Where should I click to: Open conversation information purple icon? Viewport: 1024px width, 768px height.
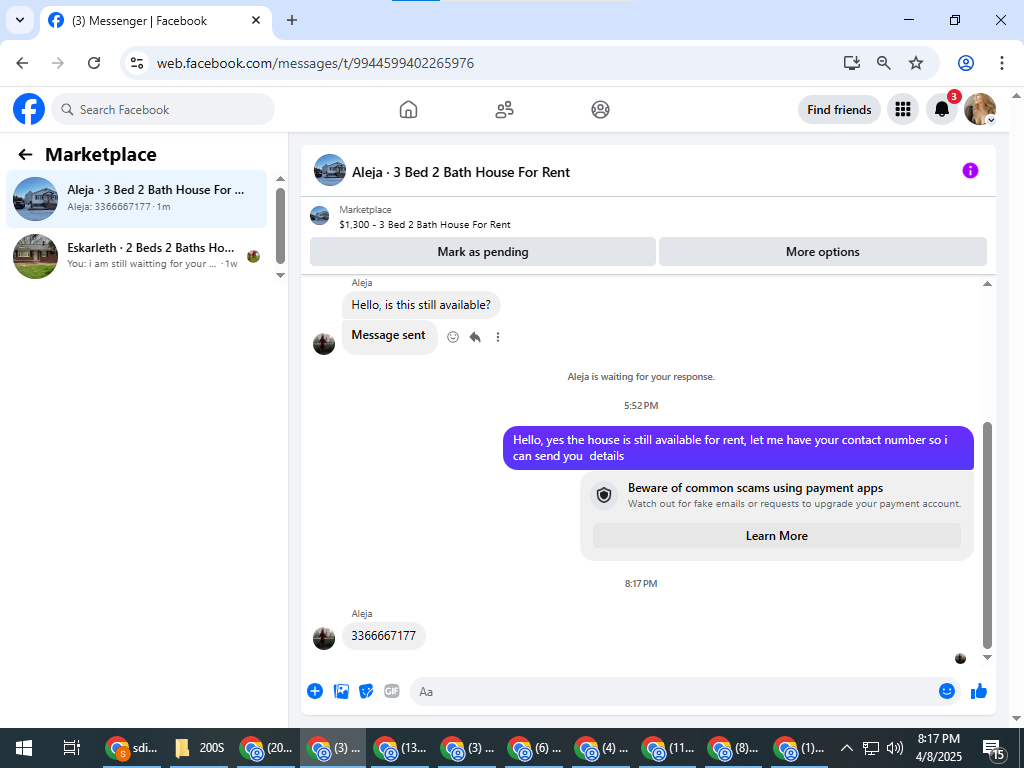[x=970, y=171]
